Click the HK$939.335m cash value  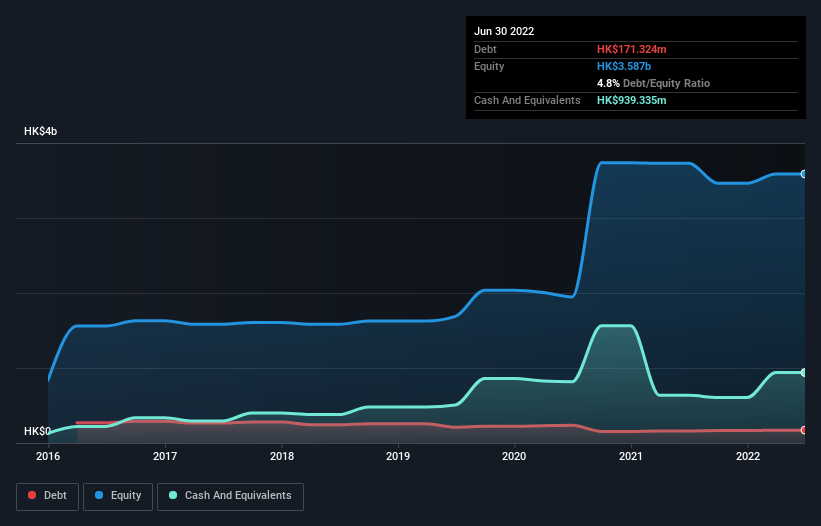[x=631, y=100]
